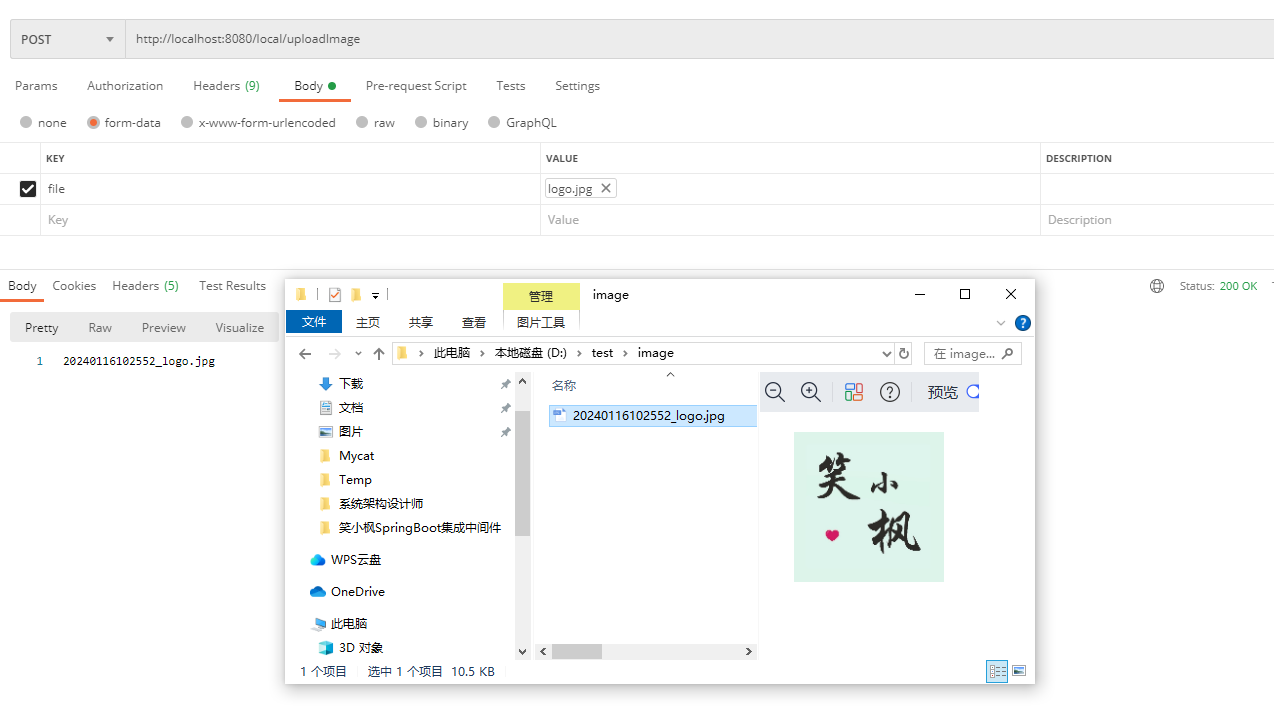
Task: Remove logo.jpg with the X icon
Action: coord(605,188)
